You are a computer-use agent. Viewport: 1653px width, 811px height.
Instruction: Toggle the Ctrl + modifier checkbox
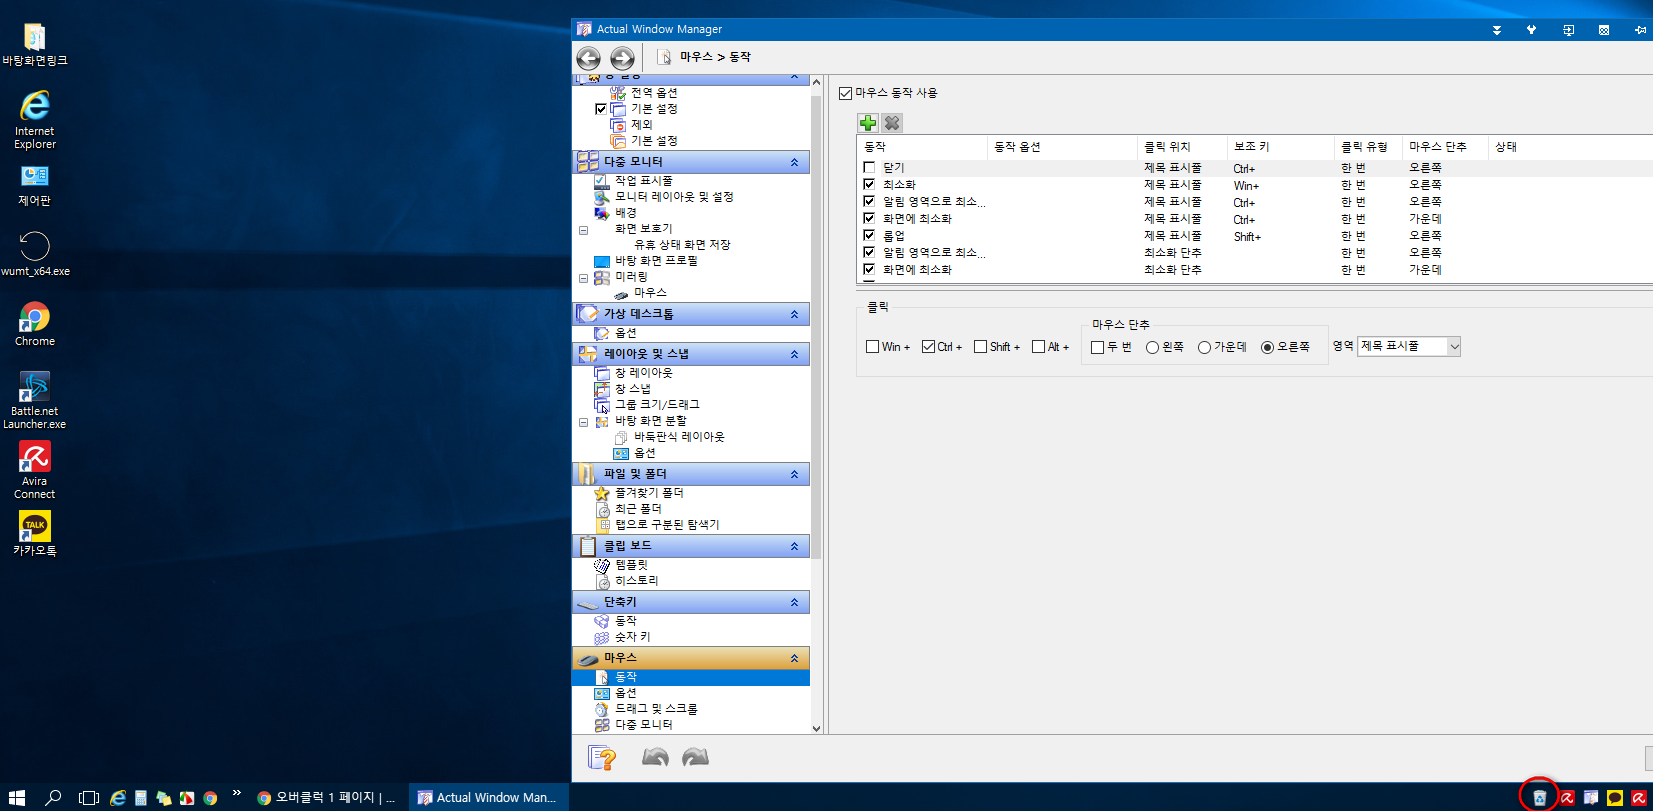(928, 347)
